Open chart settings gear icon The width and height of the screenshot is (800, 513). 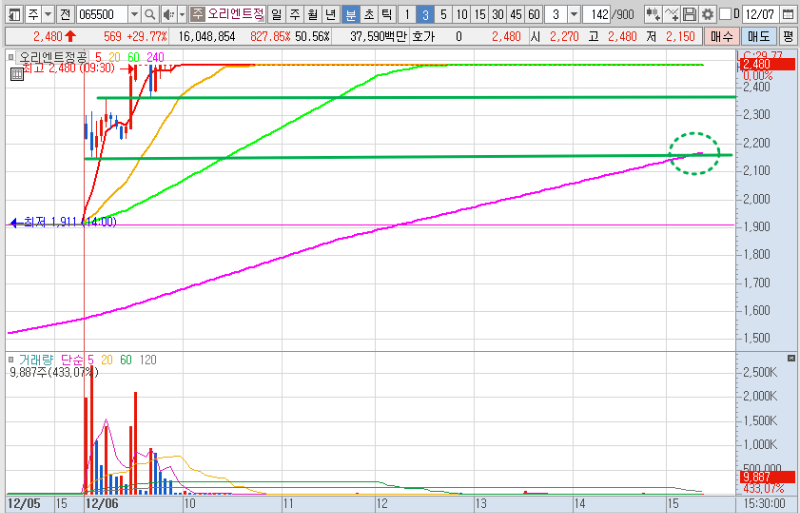coord(707,14)
